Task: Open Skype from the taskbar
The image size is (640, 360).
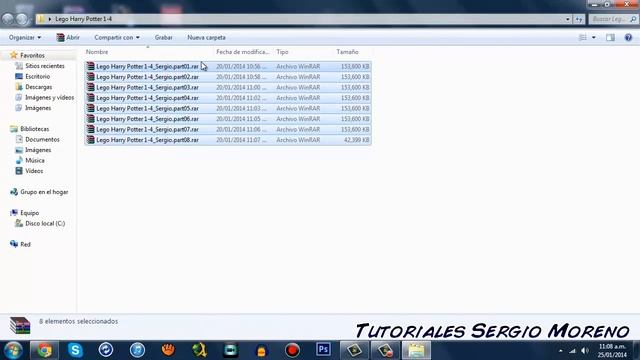Action: tap(76, 350)
